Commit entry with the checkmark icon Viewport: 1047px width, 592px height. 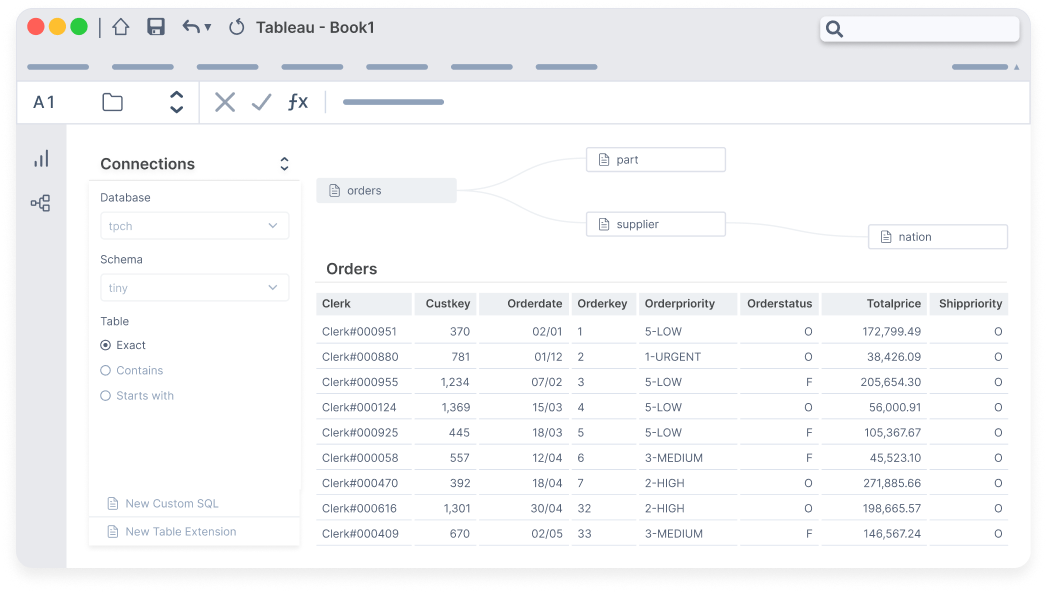coord(262,101)
